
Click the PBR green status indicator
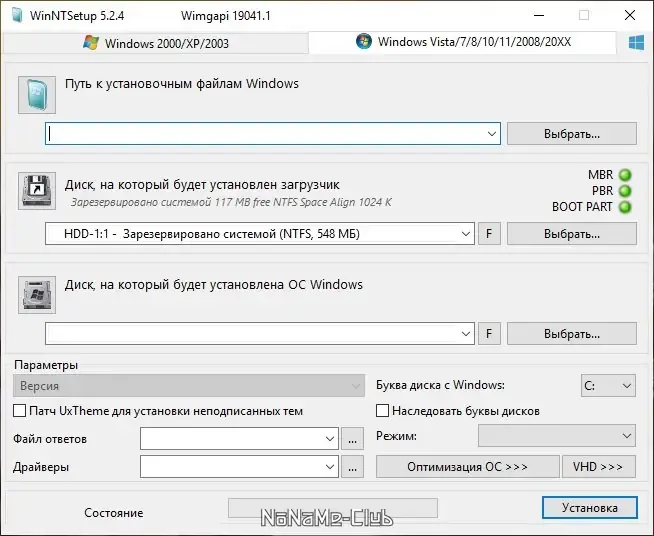[x=625, y=191]
